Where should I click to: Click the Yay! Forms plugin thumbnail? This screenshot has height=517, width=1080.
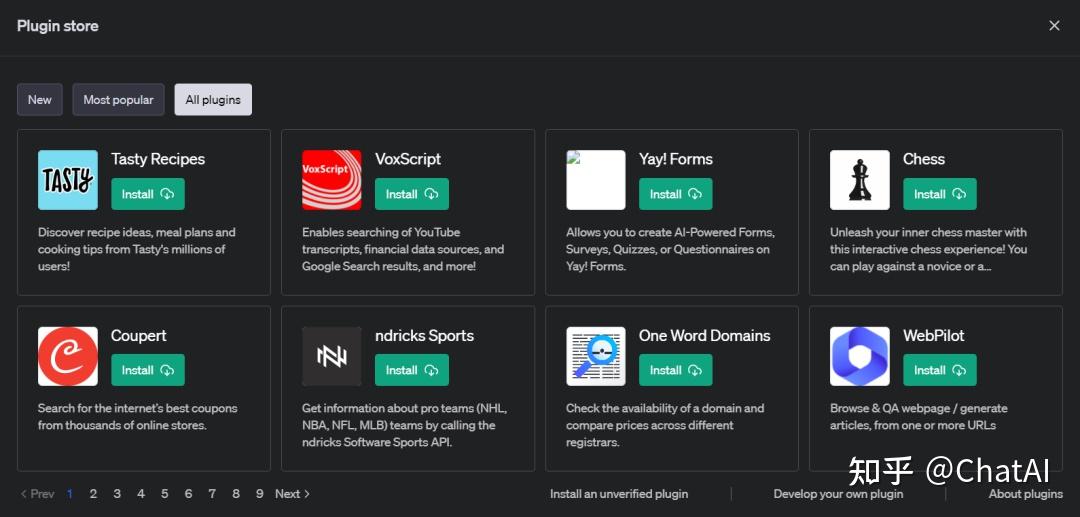[596, 180]
